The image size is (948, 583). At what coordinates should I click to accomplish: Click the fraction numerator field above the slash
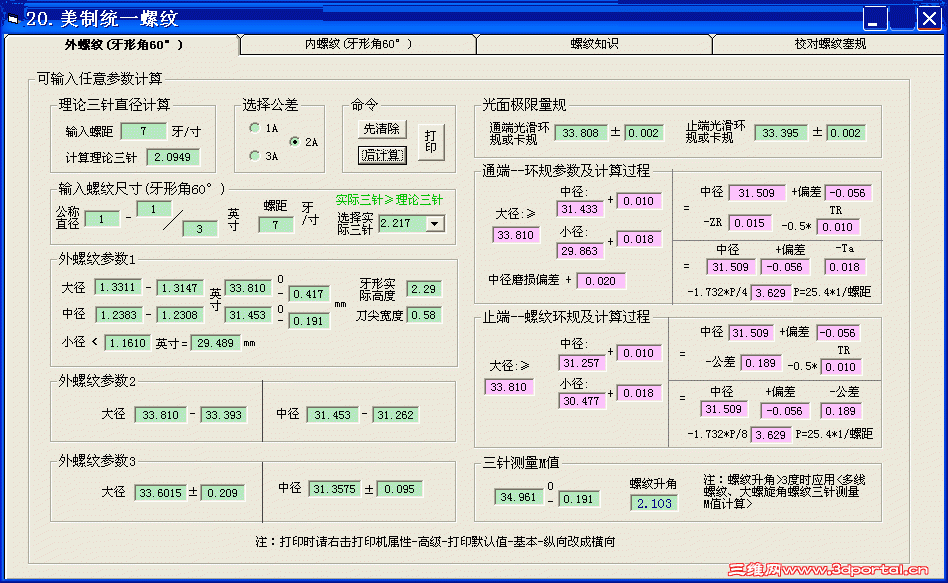pos(154,209)
